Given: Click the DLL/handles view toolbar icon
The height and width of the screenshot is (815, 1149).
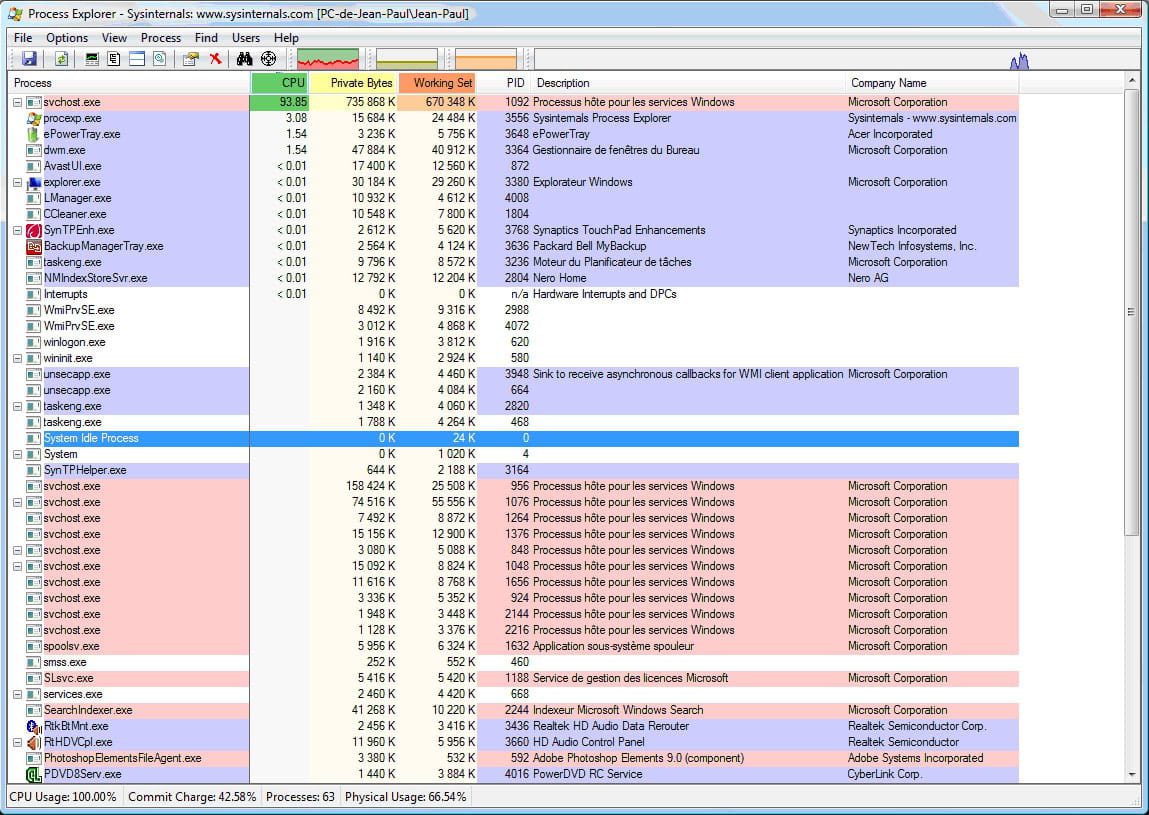Looking at the screenshot, I should coord(160,59).
